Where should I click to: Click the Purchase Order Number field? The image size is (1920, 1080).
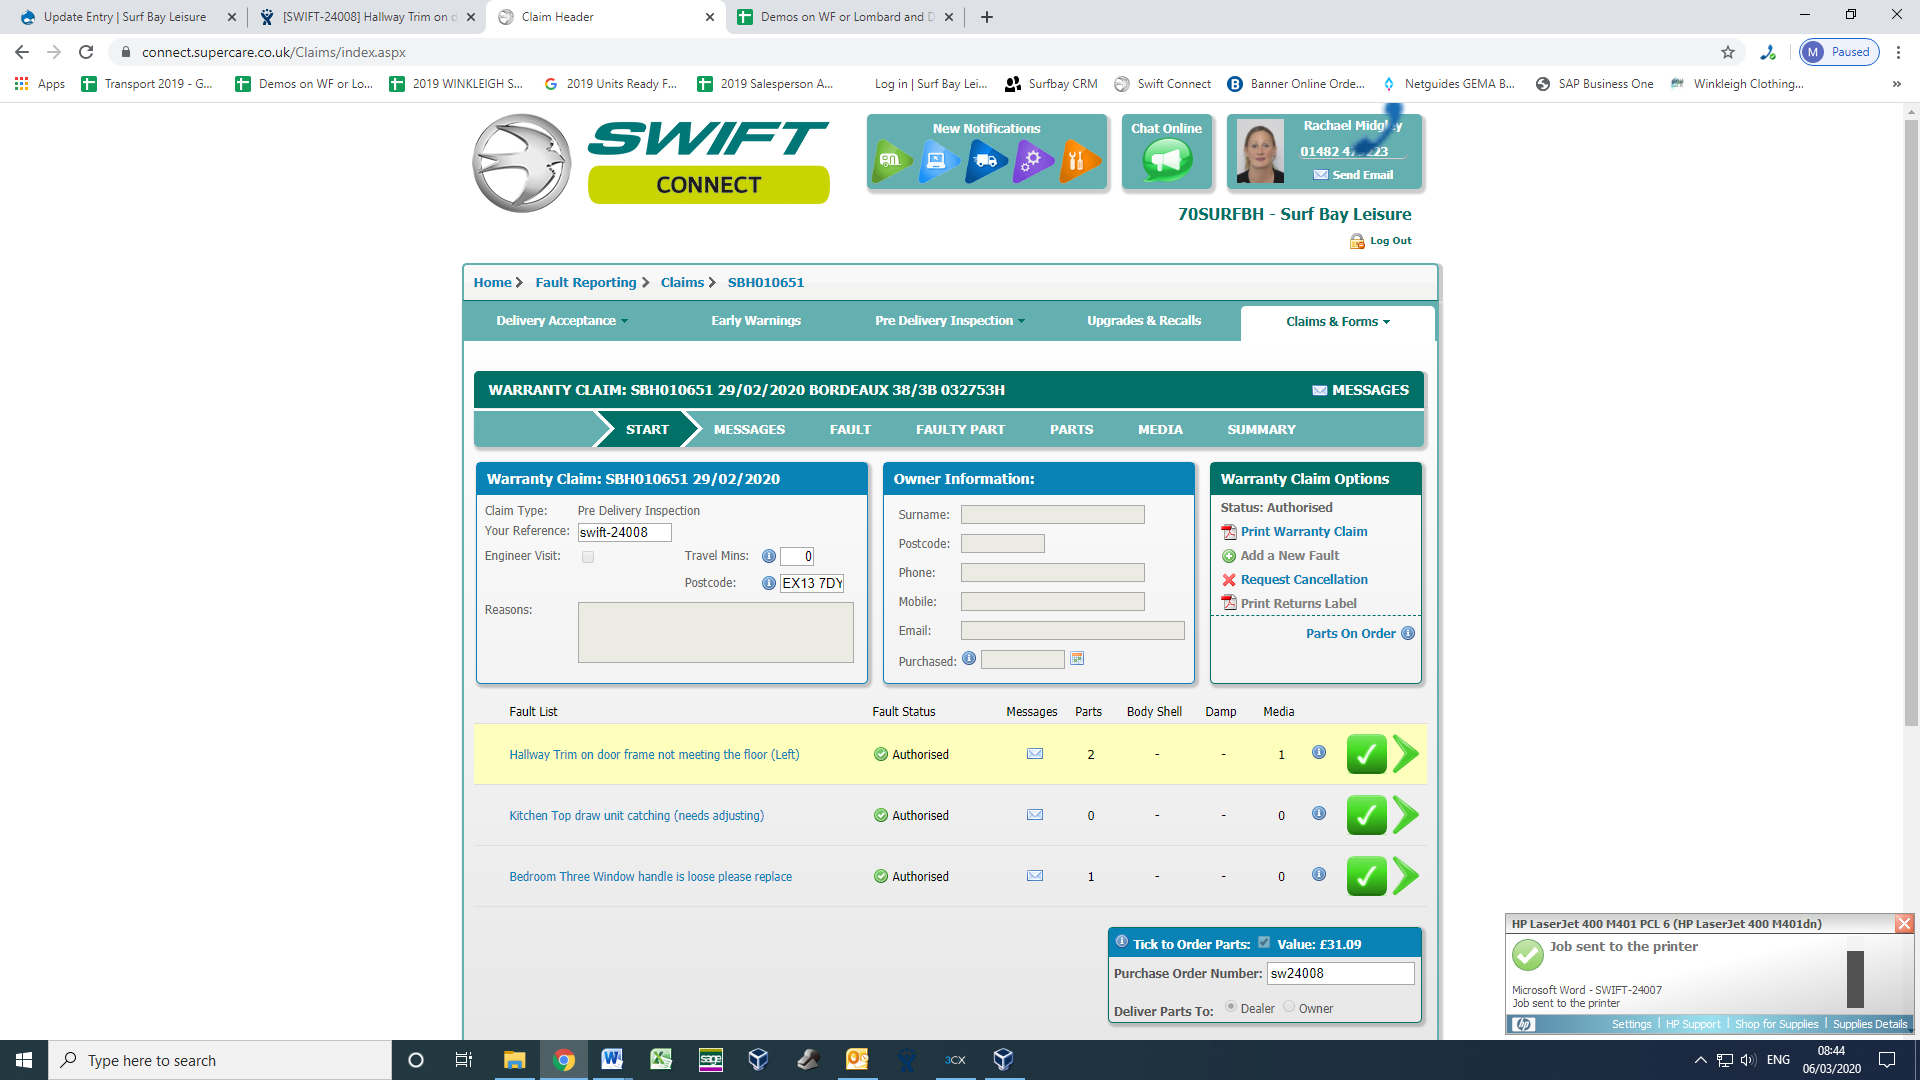pyautogui.click(x=1340, y=973)
